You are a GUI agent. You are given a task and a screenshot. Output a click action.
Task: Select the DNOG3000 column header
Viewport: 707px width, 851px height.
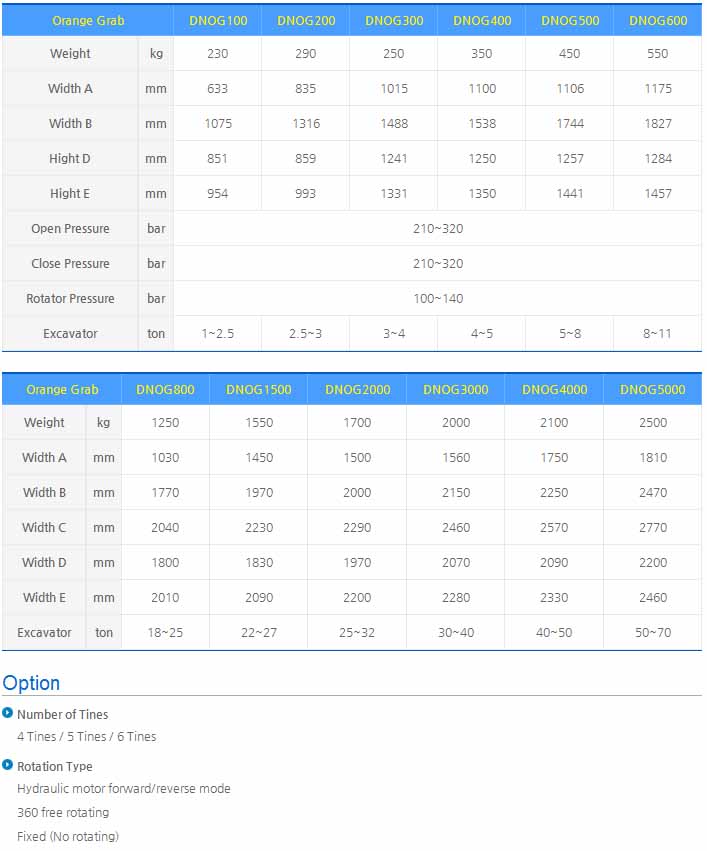(x=456, y=390)
